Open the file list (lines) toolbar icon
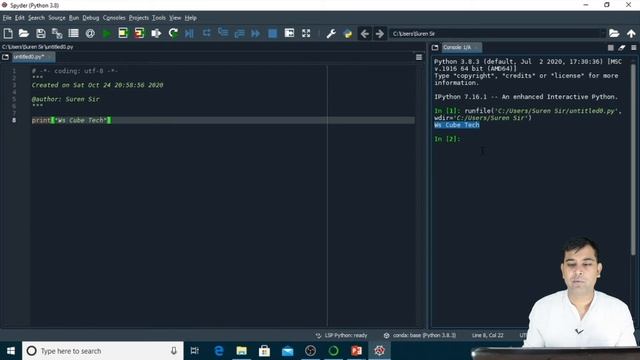Screen dimensions: 640x360 pos(73,33)
